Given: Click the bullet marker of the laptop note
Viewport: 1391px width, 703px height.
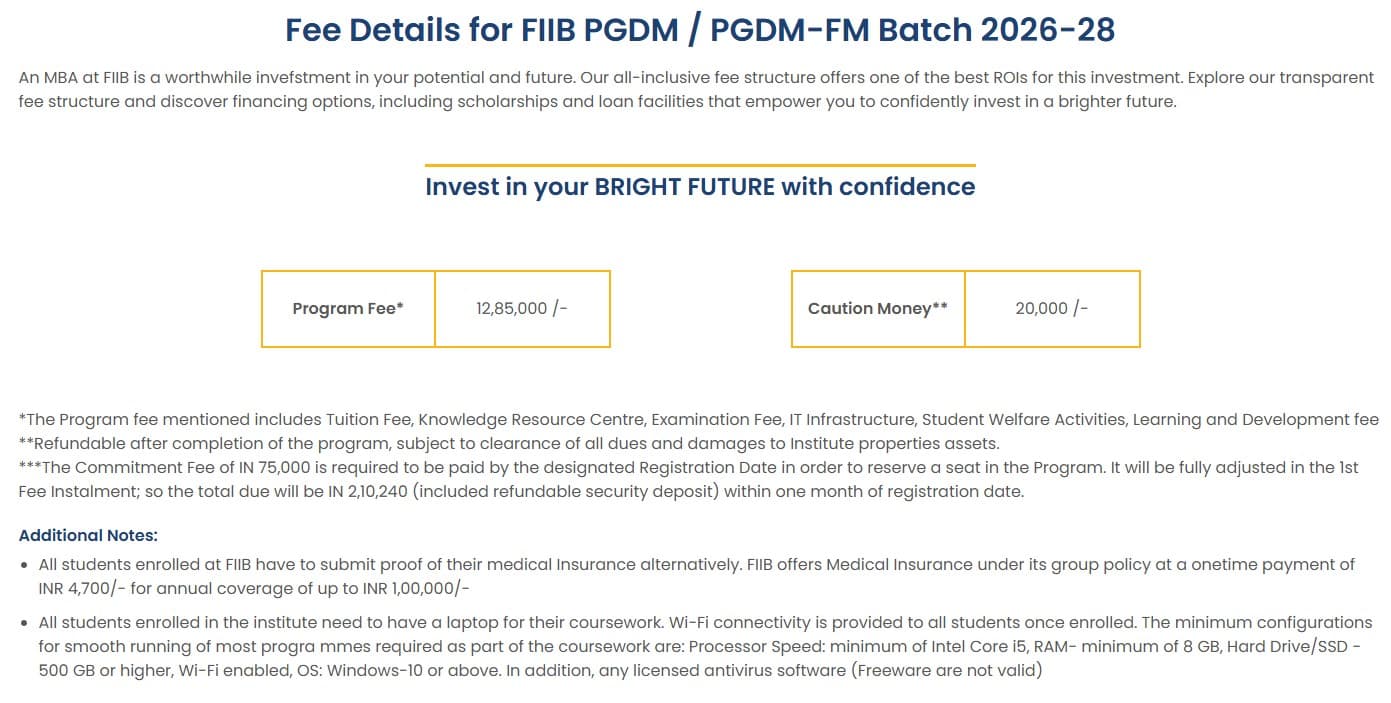Looking at the screenshot, I should tap(24, 623).
